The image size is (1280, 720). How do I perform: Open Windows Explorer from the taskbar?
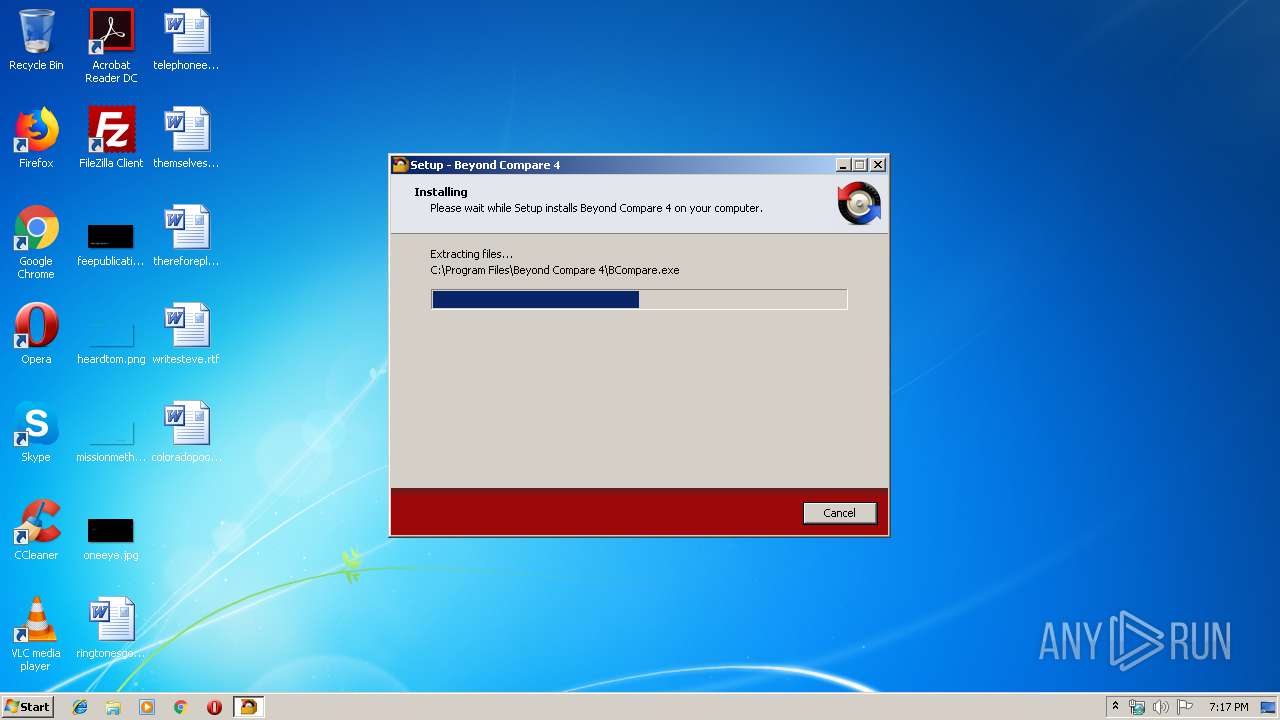pos(113,707)
